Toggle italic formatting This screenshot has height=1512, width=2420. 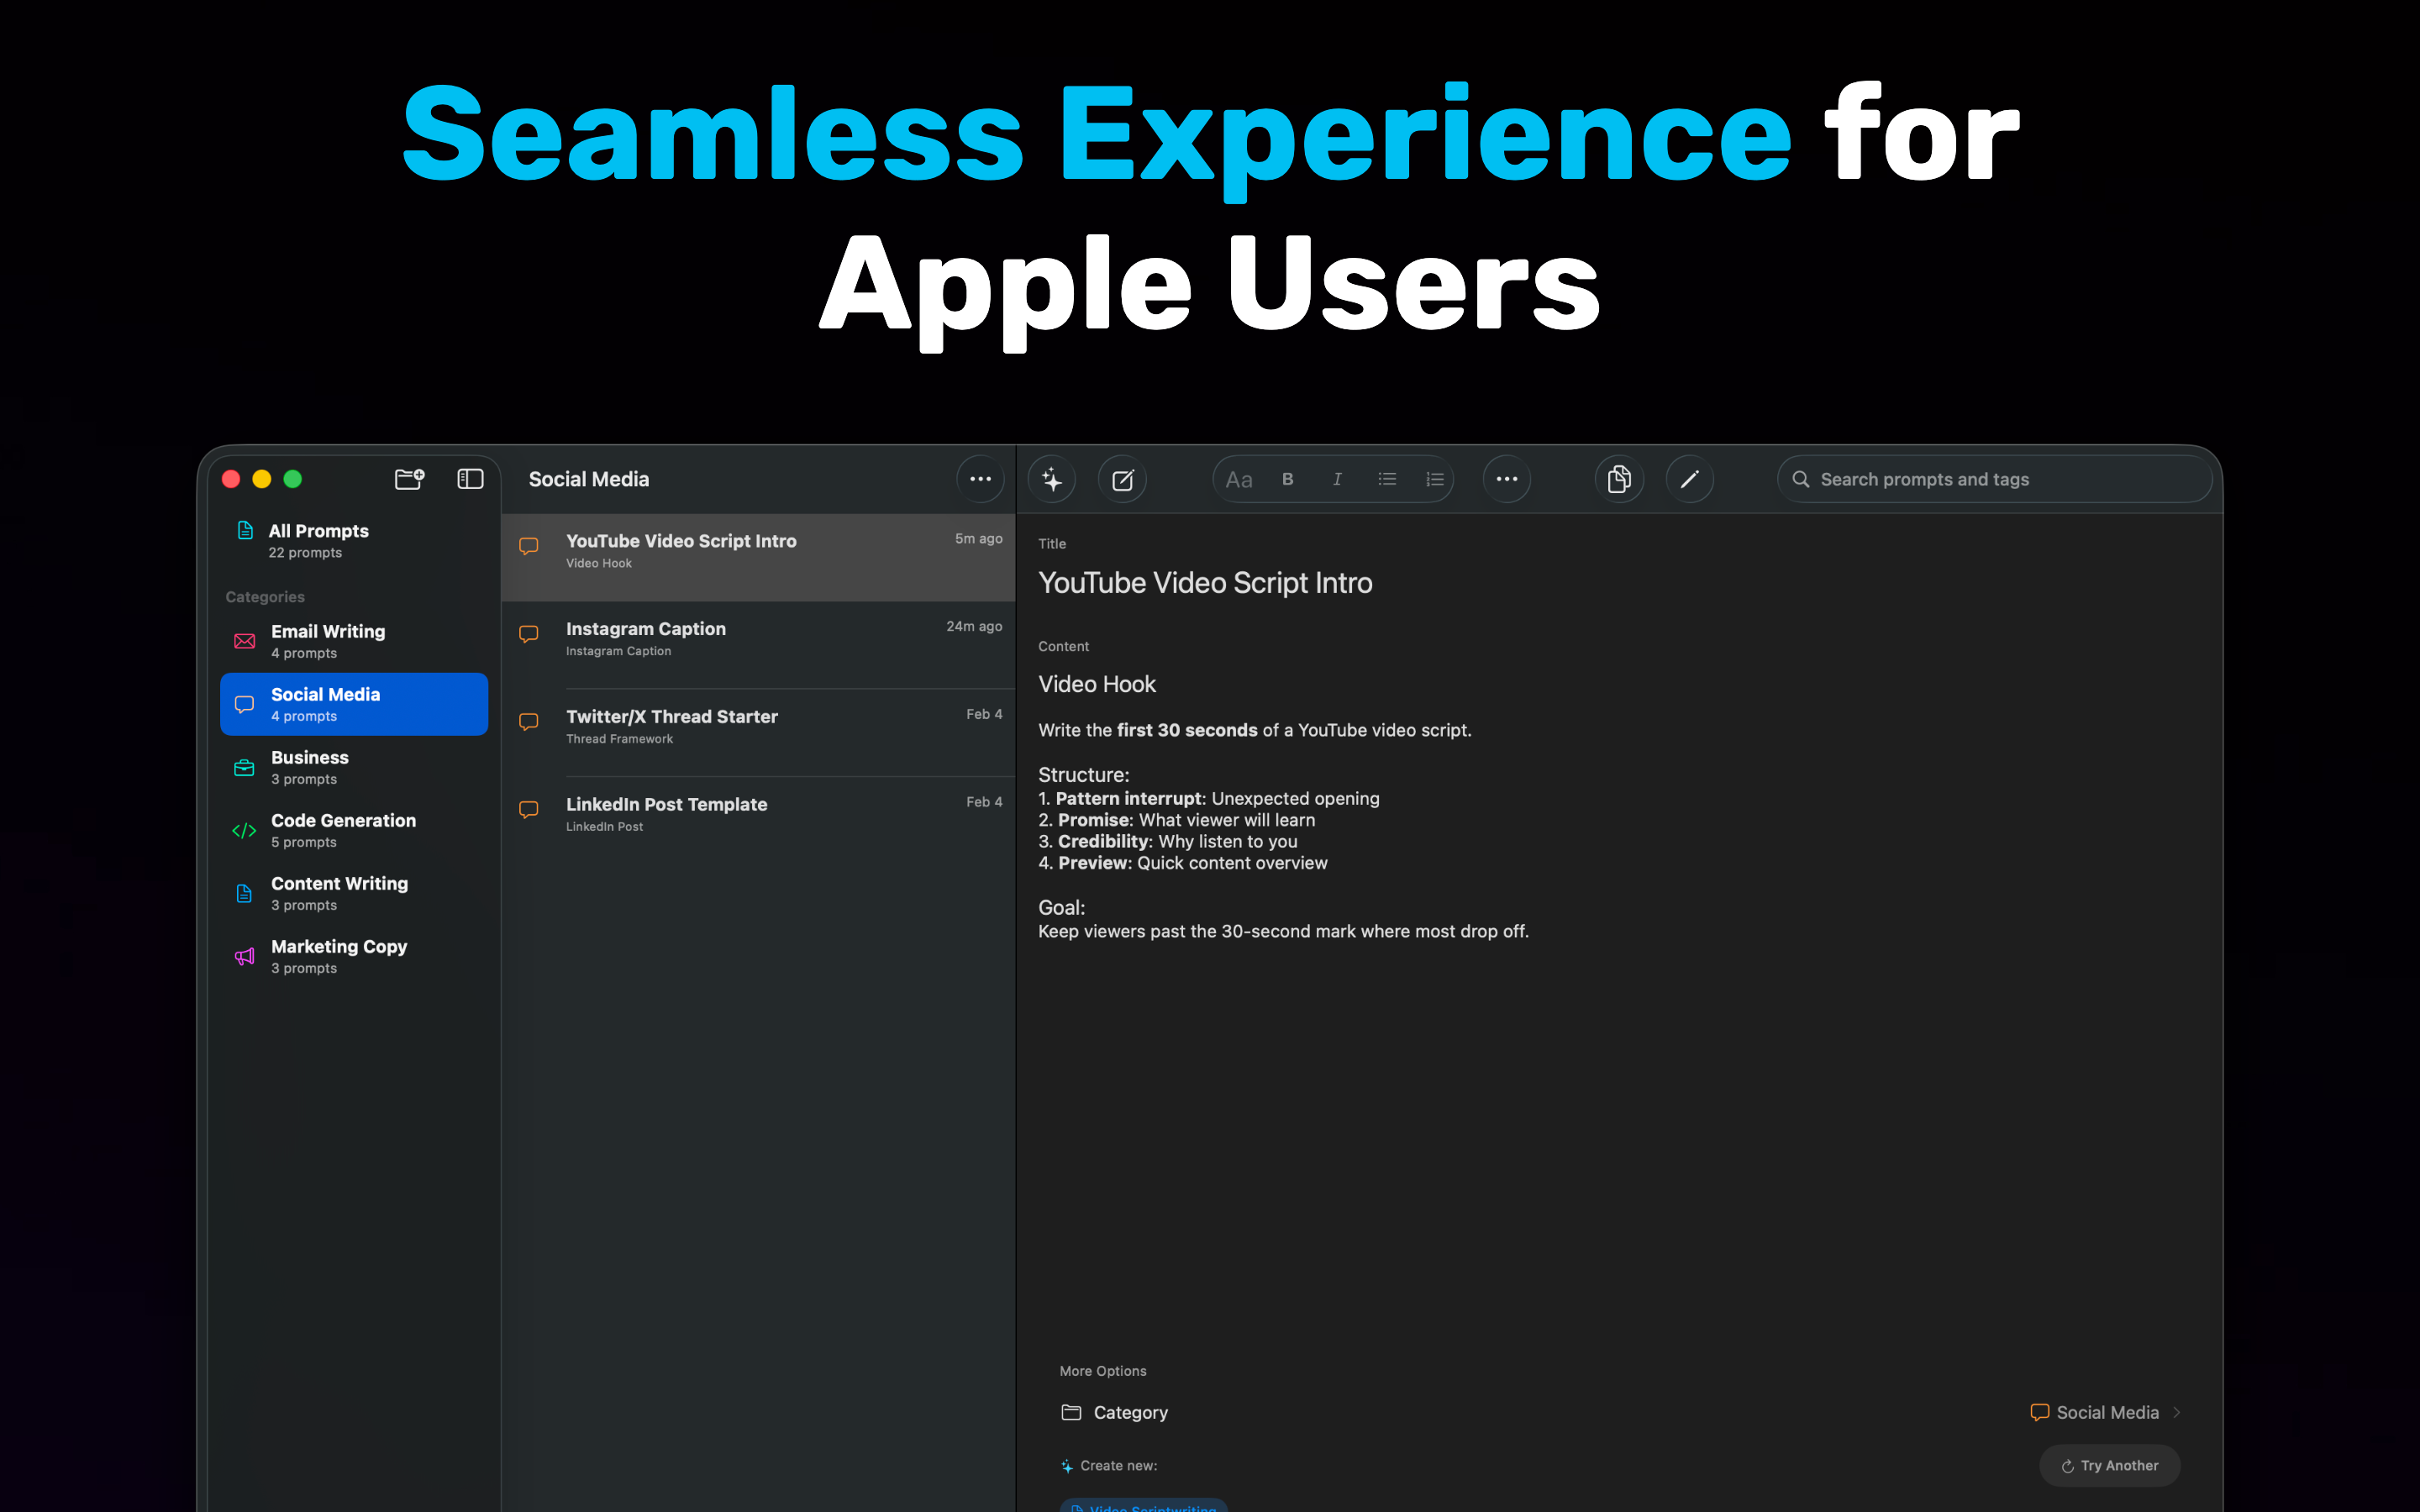[x=1337, y=479]
